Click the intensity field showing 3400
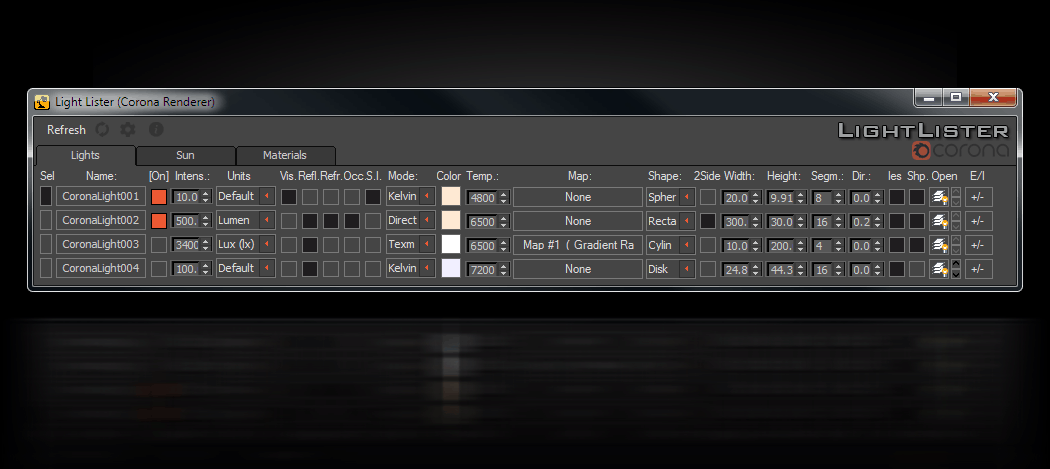The height and width of the screenshot is (469, 1050). click(x=187, y=245)
